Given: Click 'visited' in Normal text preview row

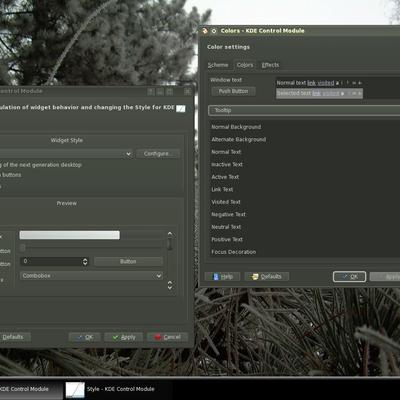Looking at the screenshot, I should 325,83.
